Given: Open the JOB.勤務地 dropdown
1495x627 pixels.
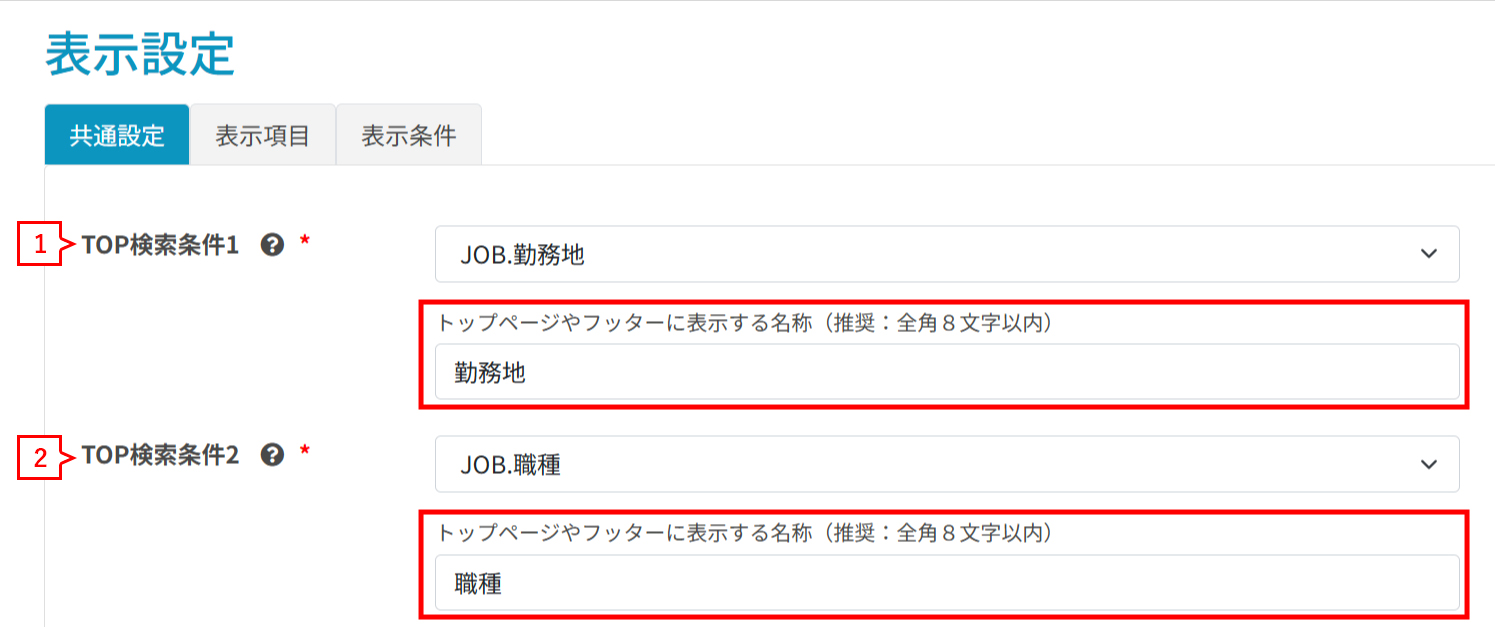Looking at the screenshot, I should [x=946, y=254].
